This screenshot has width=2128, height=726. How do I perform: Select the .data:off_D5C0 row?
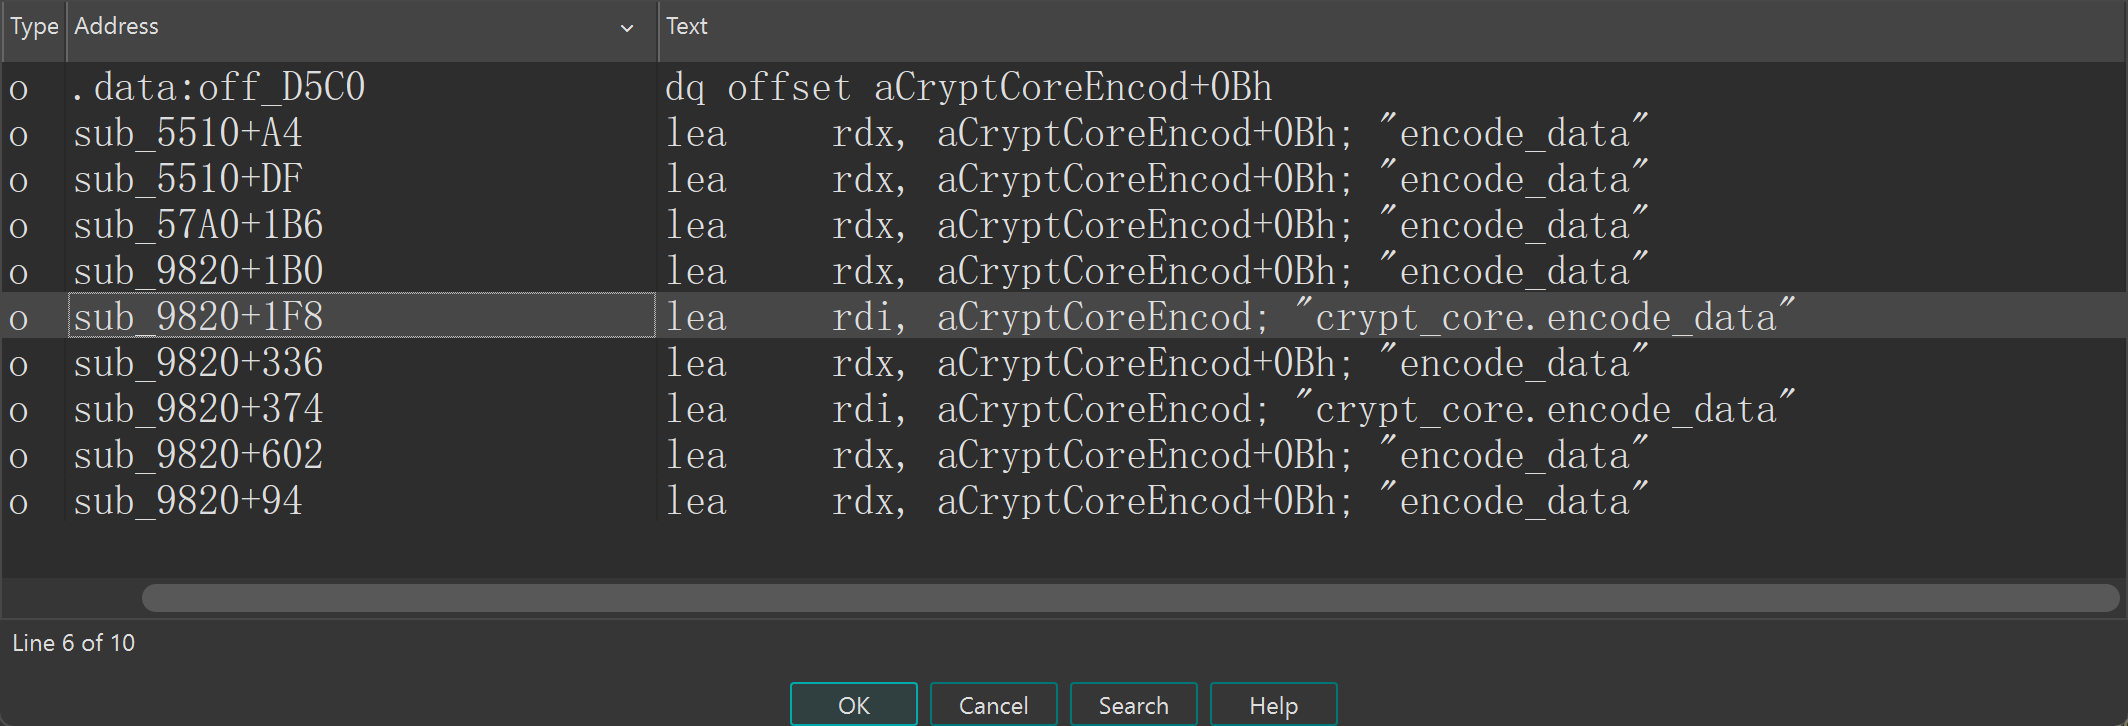tap(219, 88)
